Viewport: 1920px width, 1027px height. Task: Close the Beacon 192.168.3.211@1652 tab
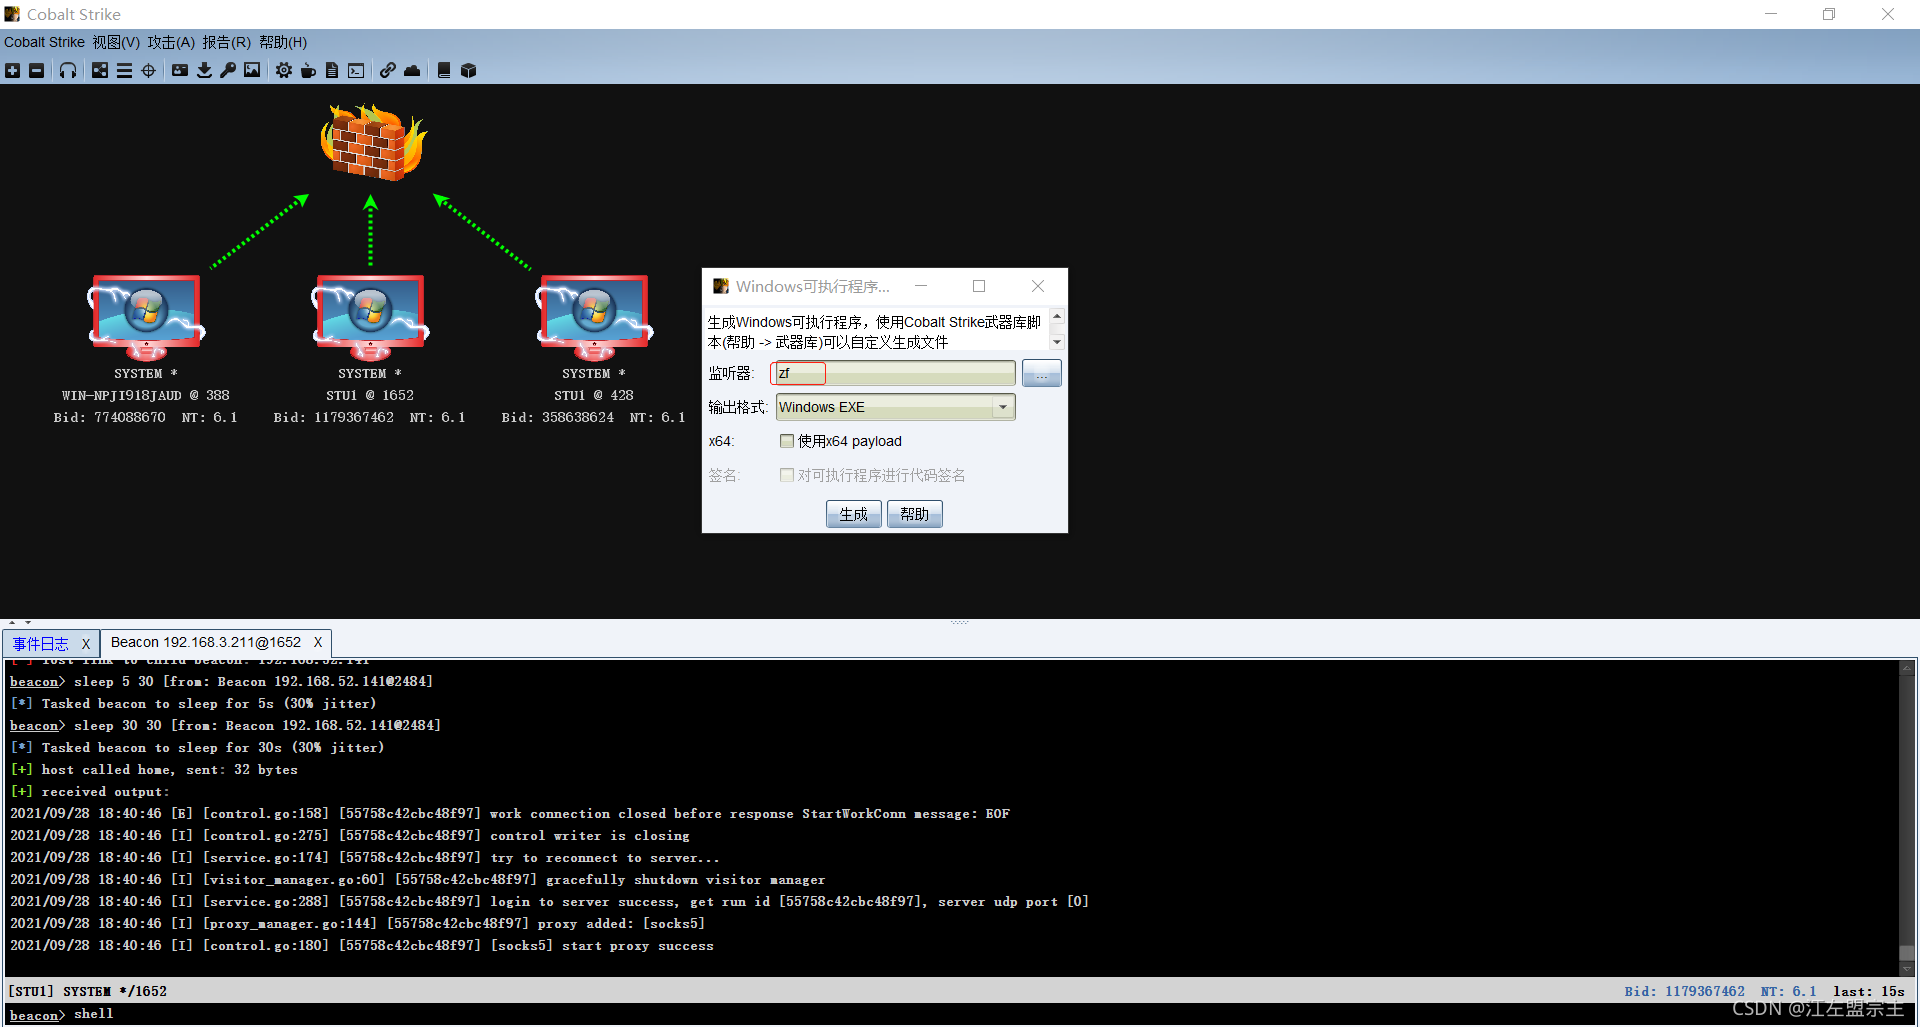[318, 642]
